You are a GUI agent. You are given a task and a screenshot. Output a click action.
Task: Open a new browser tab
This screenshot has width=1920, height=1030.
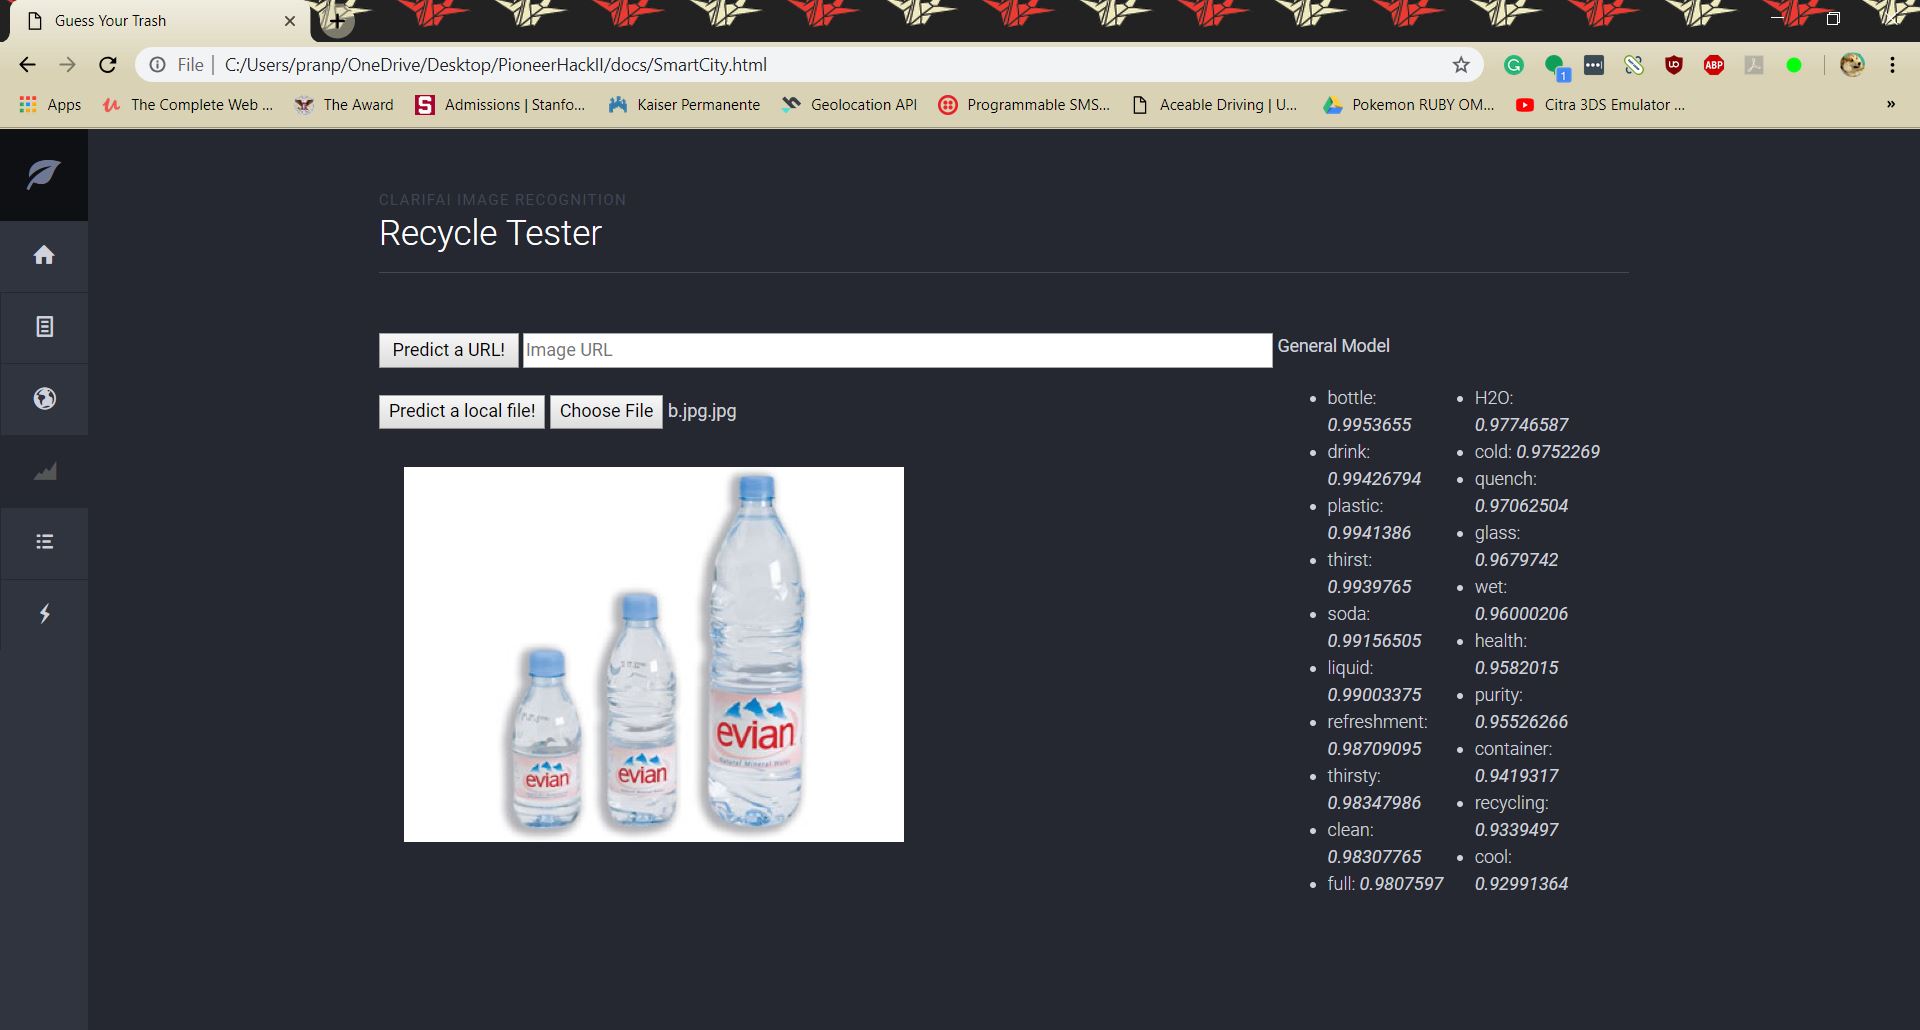(x=338, y=20)
